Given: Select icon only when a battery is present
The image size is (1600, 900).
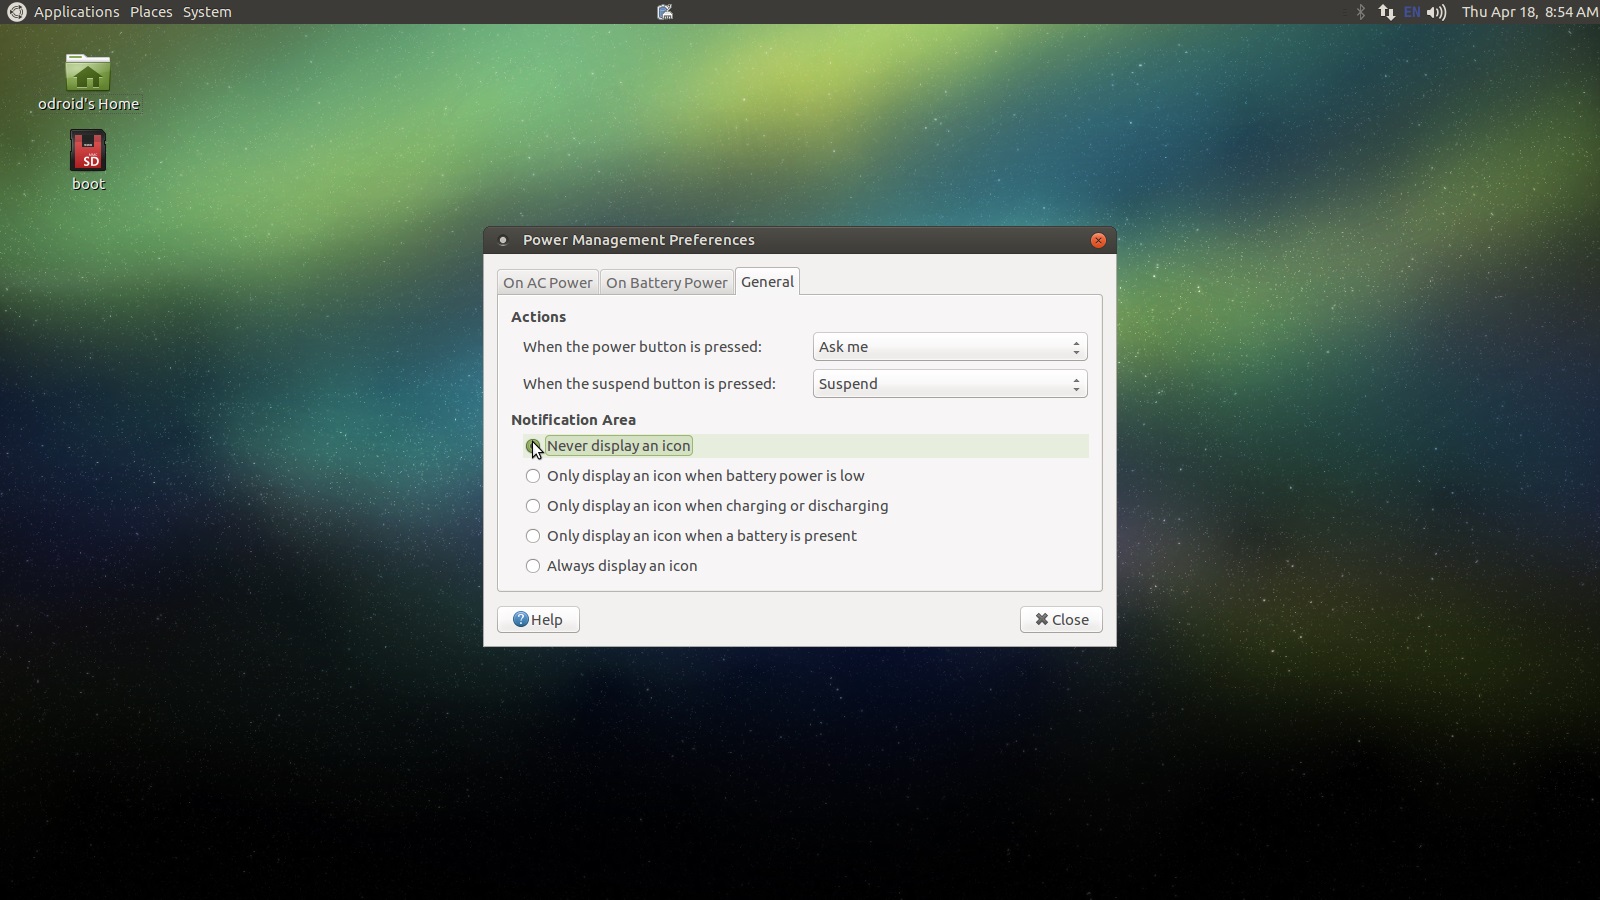Looking at the screenshot, I should pyautogui.click(x=533, y=536).
